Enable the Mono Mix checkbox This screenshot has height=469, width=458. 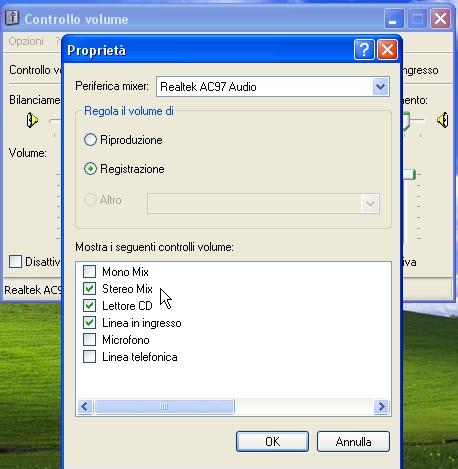pos(89,271)
